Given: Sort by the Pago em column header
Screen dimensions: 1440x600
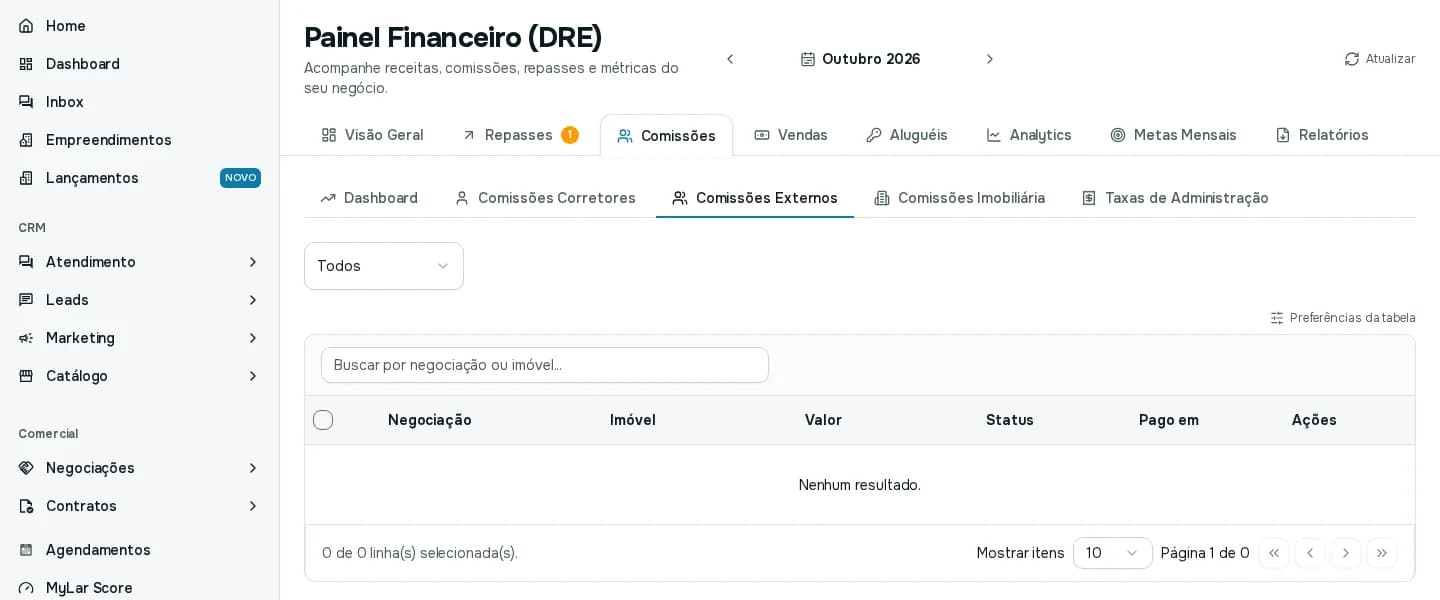Looking at the screenshot, I should click(1169, 420).
